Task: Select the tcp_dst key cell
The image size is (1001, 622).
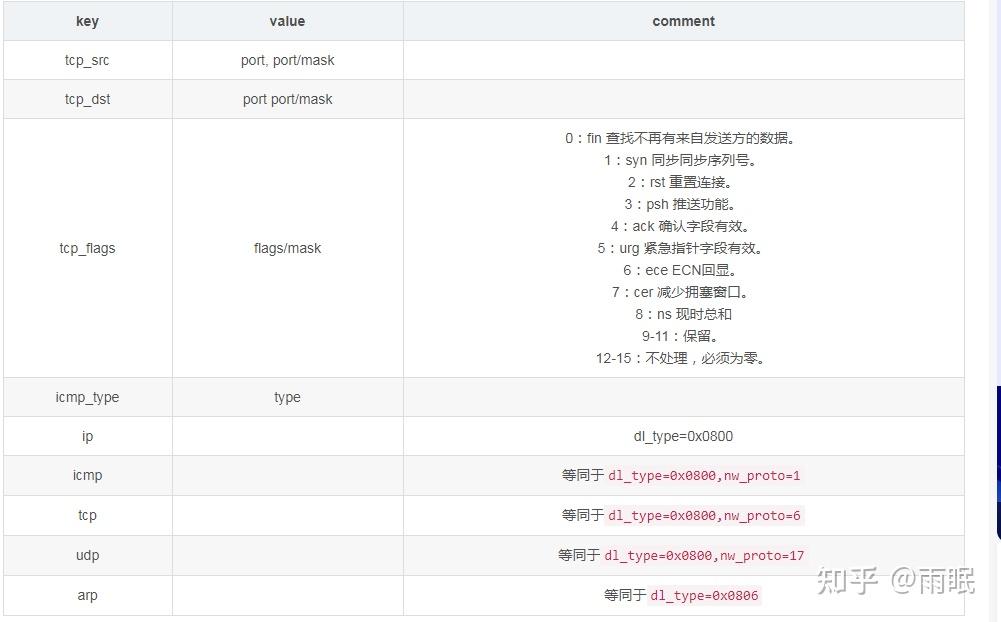Action: [87, 99]
